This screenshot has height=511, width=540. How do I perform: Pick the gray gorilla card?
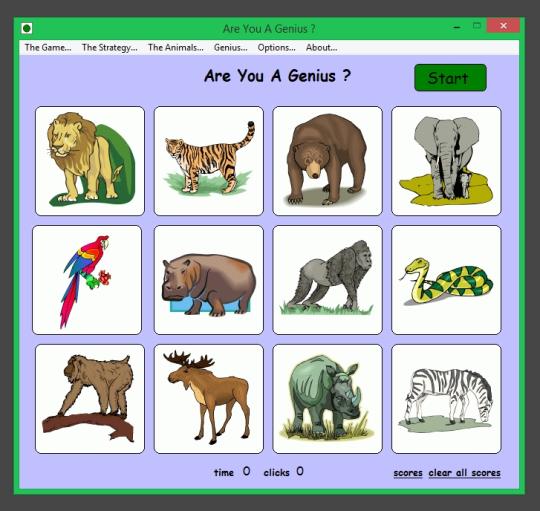click(x=328, y=280)
